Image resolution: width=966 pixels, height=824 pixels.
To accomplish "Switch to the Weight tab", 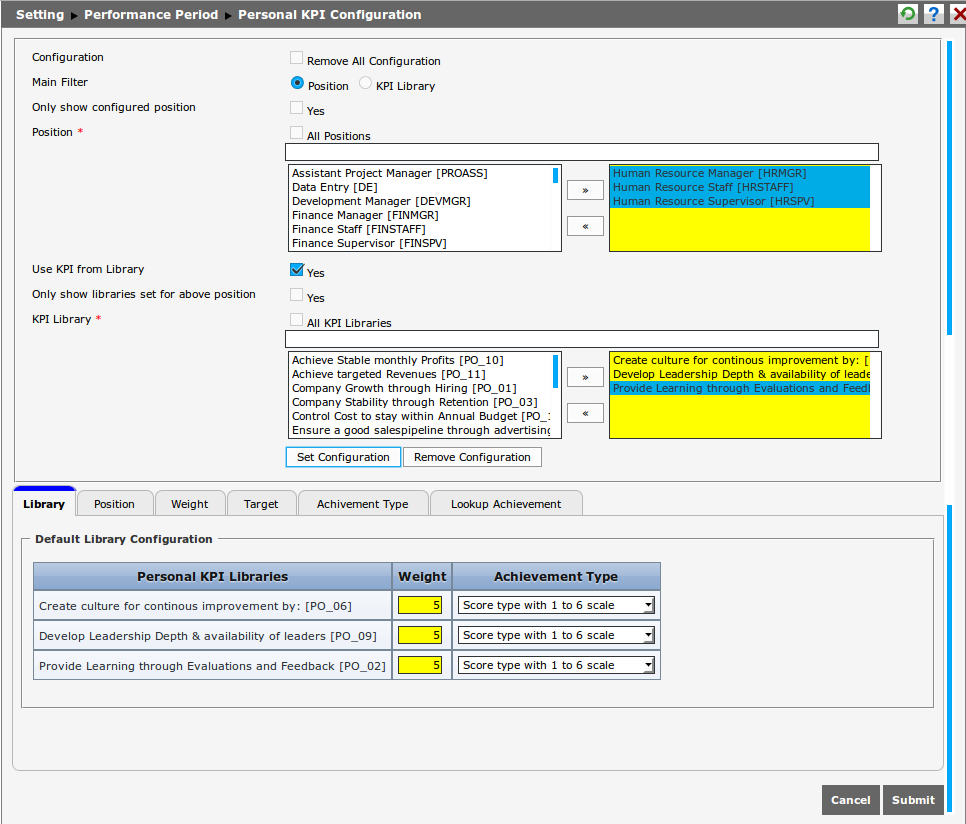I will (x=190, y=504).
